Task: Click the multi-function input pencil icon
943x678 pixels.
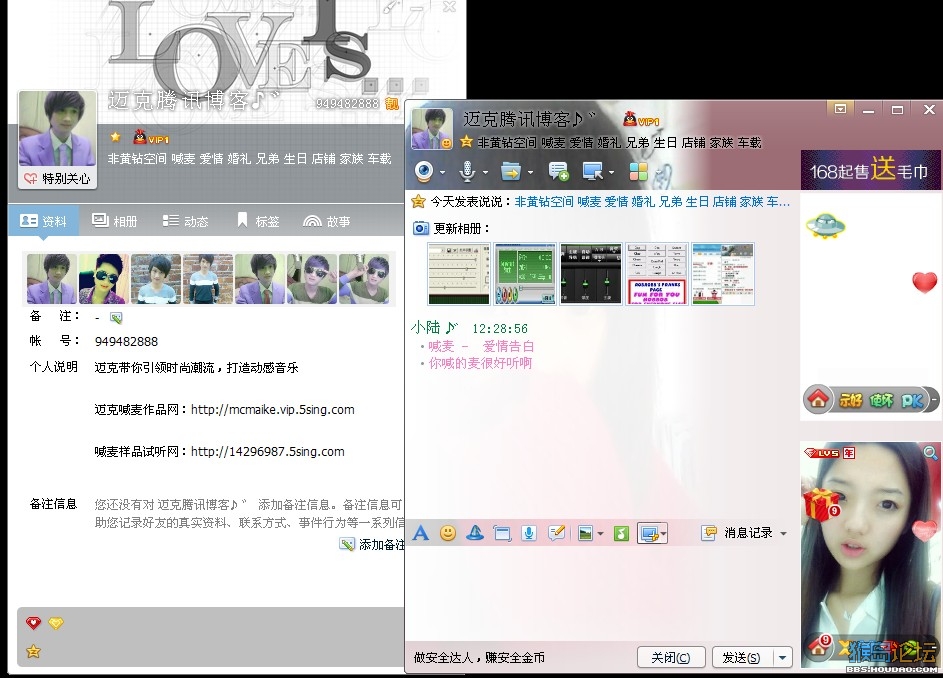Action: click(557, 533)
